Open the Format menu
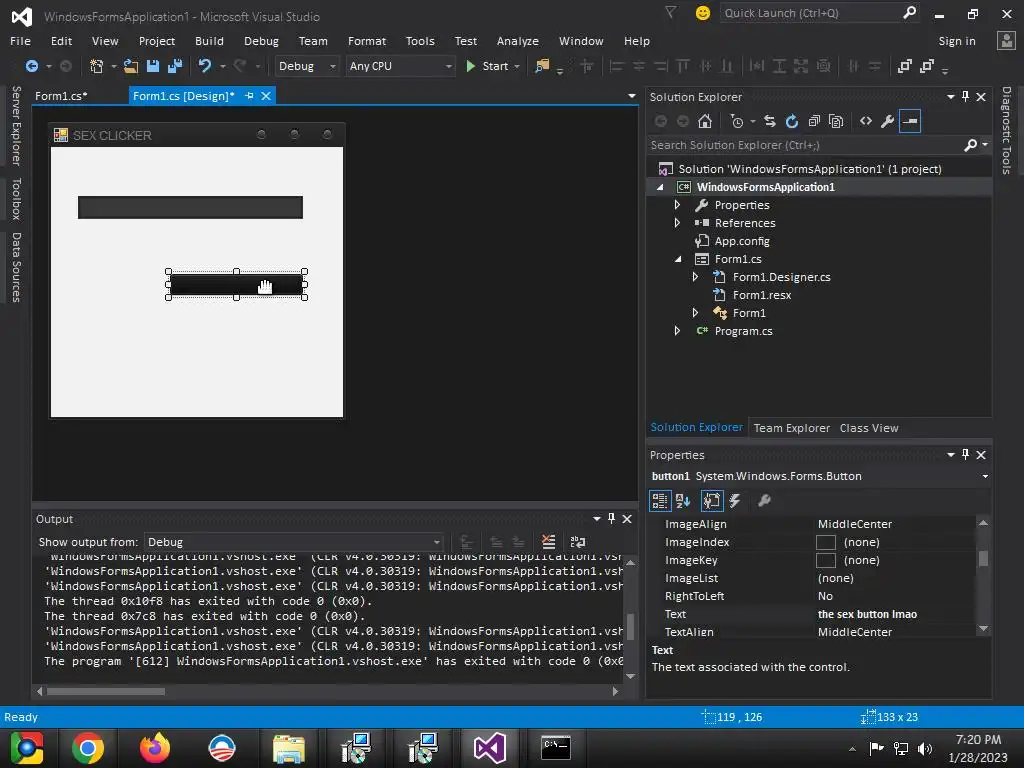The height and width of the screenshot is (768, 1024). point(367,41)
